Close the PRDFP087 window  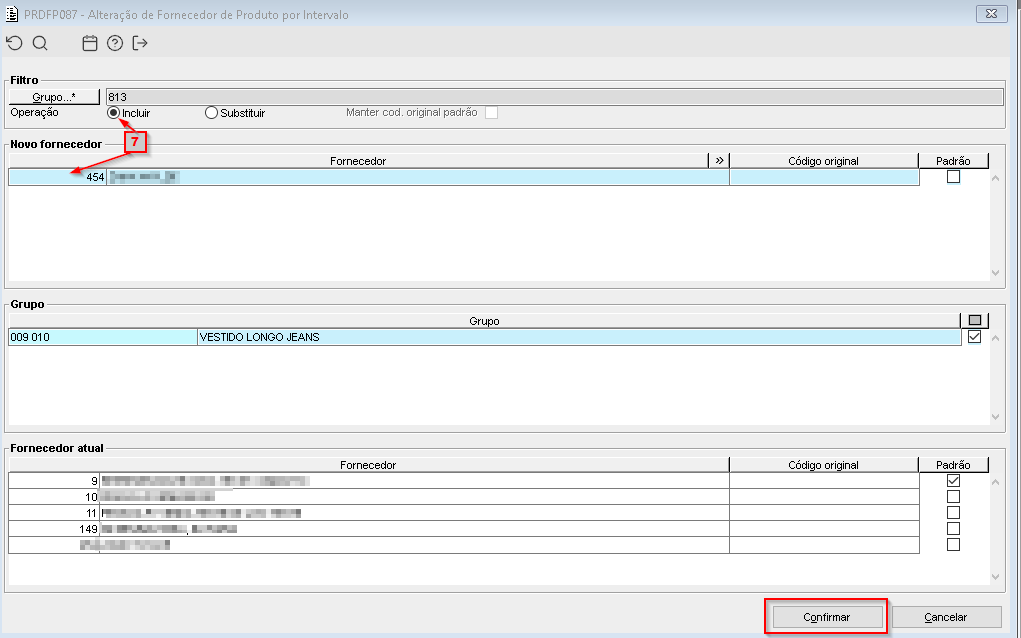coord(992,14)
